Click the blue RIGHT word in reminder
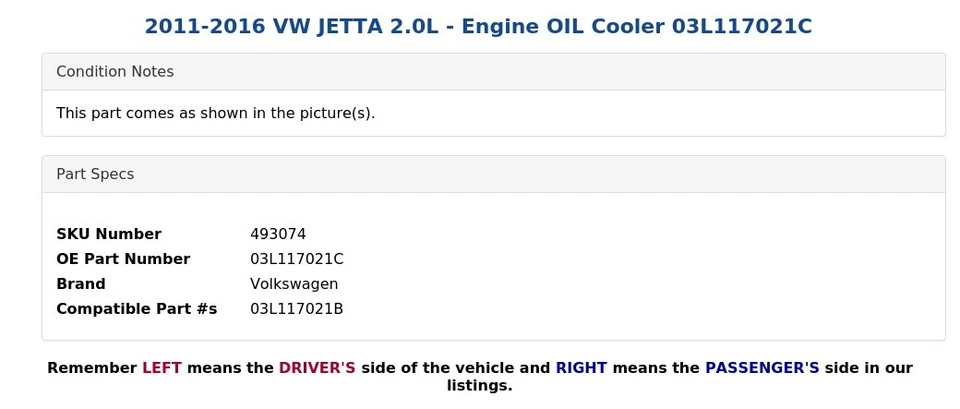 pyautogui.click(x=581, y=368)
